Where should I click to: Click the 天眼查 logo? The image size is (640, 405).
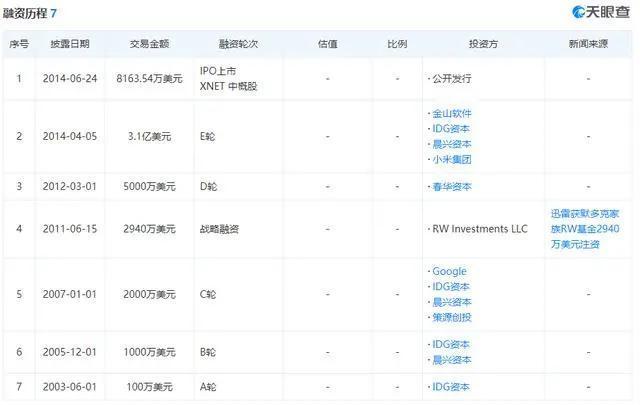tap(601, 12)
